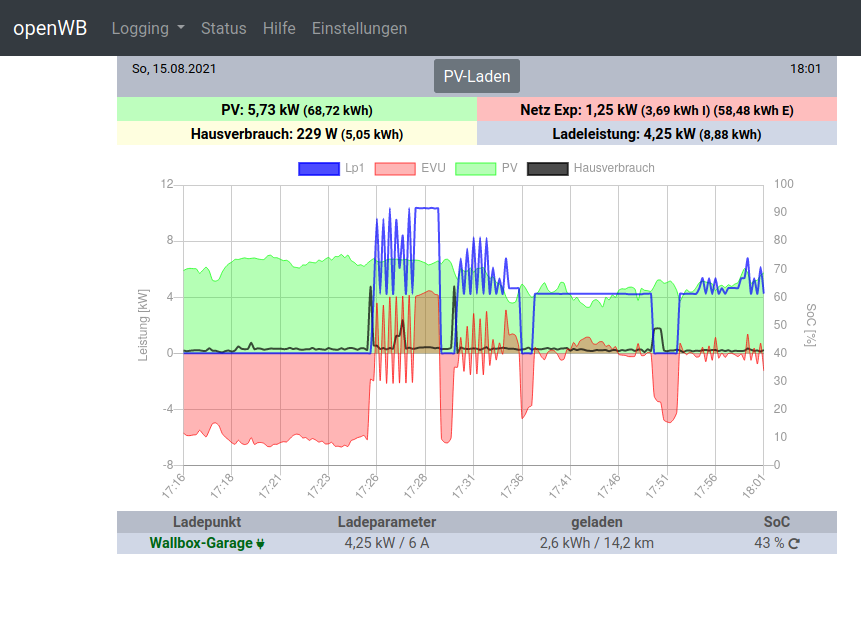861x623 pixels.
Task: Toggle Lp1 series in chart legend
Action: (x=354, y=168)
